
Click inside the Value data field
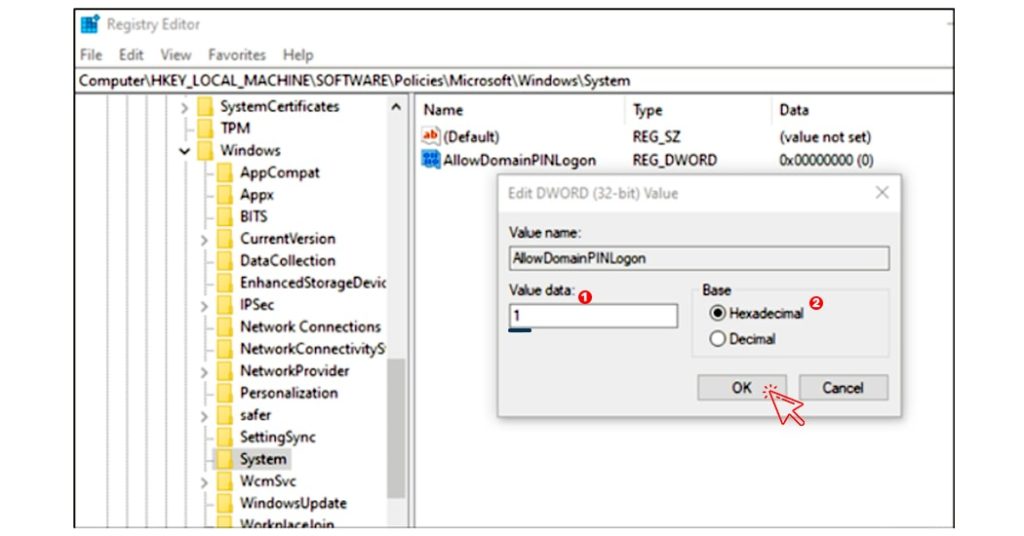(593, 316)
